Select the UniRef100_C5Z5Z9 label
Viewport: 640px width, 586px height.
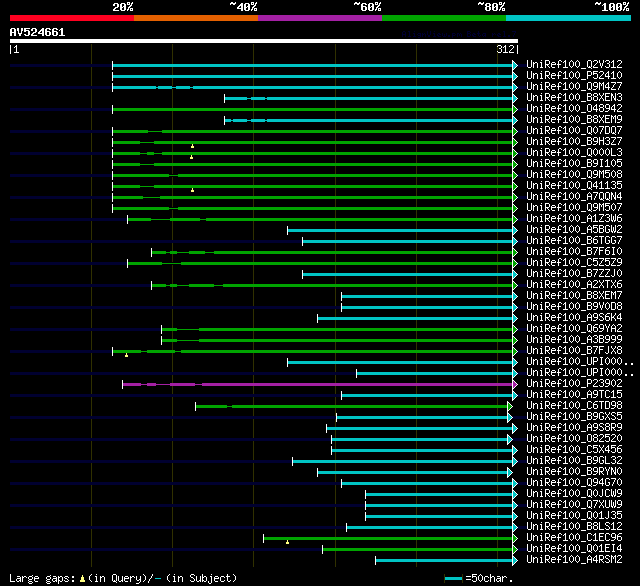point(574,262)
